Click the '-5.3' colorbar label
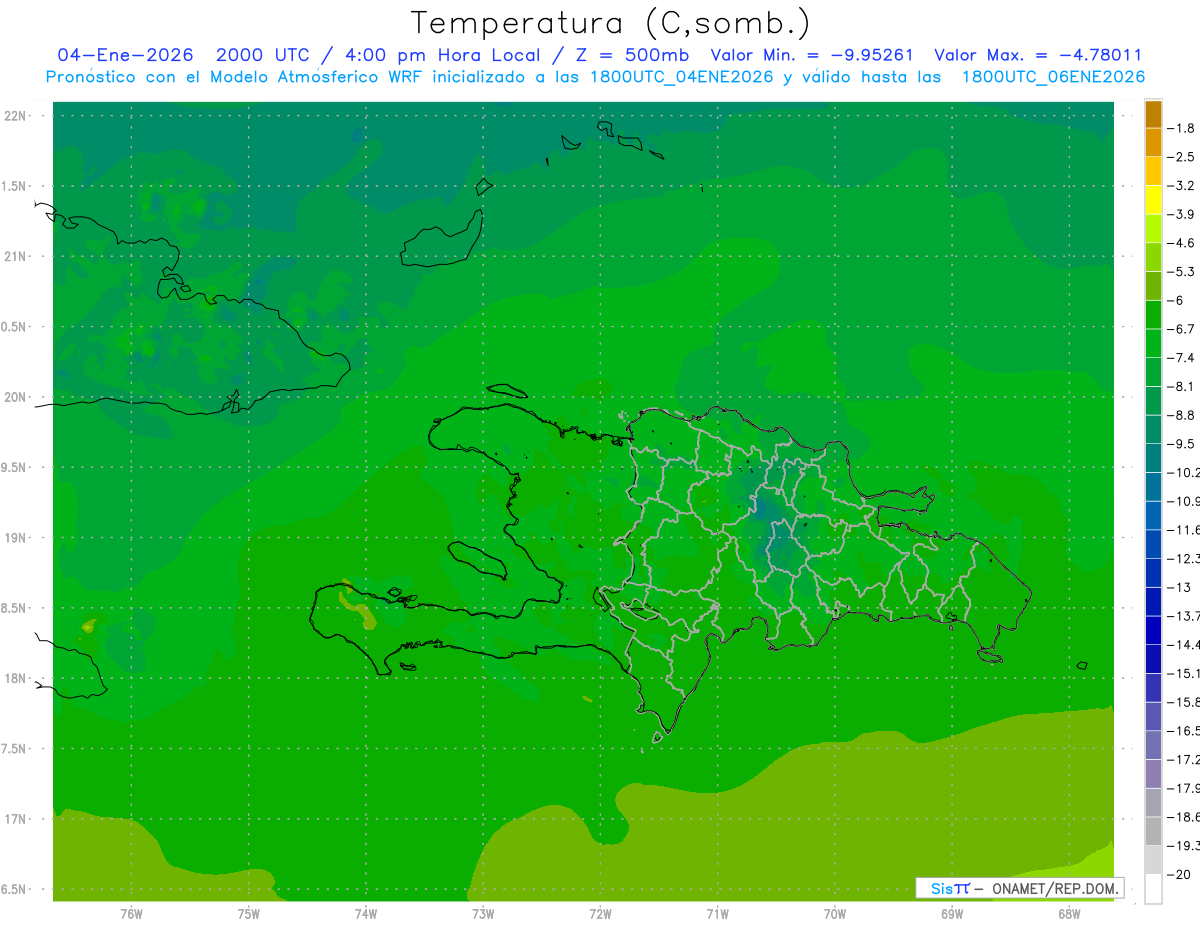Viewport: 1200px width, 927px height. 1182,271
